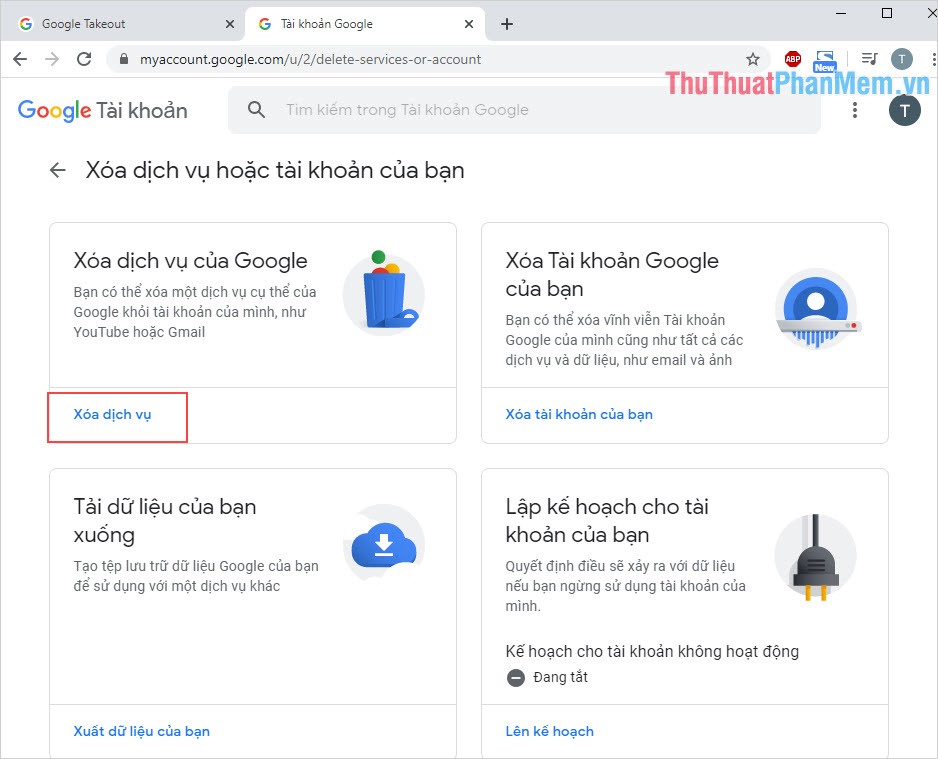Screen dimensions: 938x759
Task: Open the AdBlock Plus extension icon
Action: coord(793,59)
